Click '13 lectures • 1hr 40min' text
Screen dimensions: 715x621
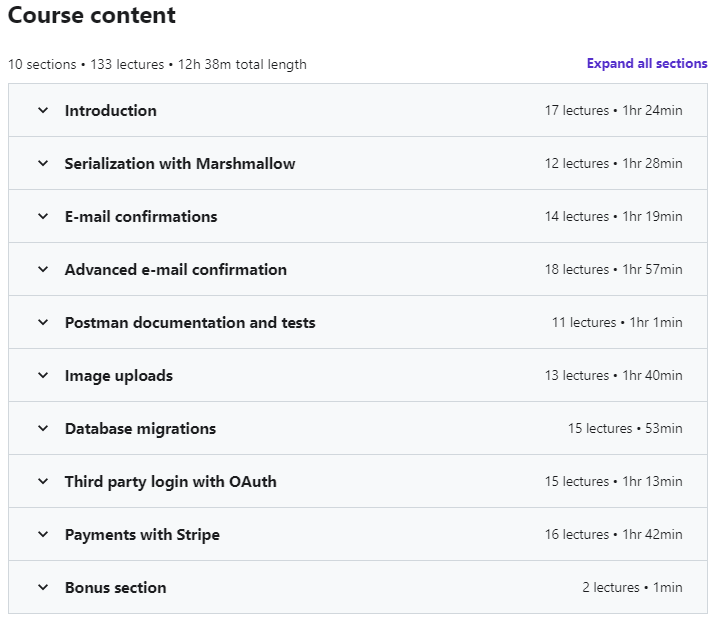click(613, 375)
